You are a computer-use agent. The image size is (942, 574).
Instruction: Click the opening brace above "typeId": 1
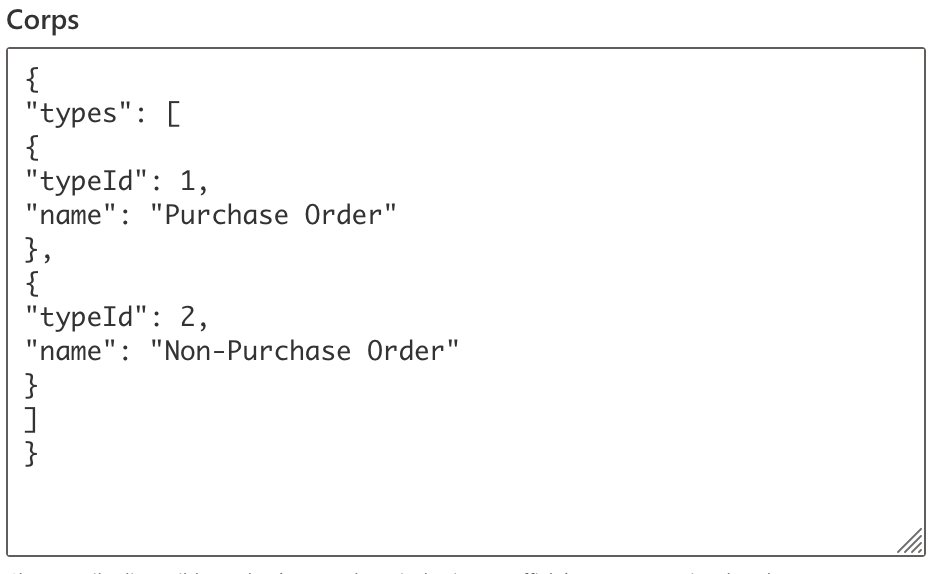(x=32, y=148)
